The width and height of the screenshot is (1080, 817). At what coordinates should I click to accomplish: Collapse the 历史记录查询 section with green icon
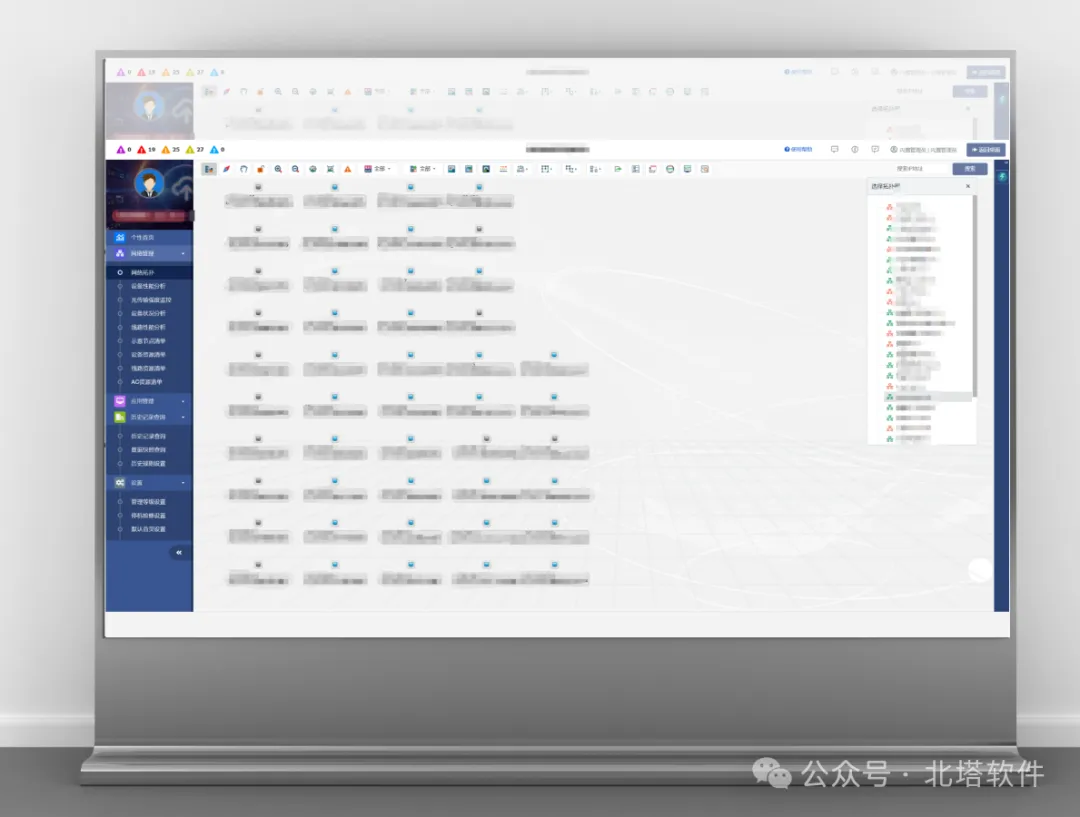[149, 417]
